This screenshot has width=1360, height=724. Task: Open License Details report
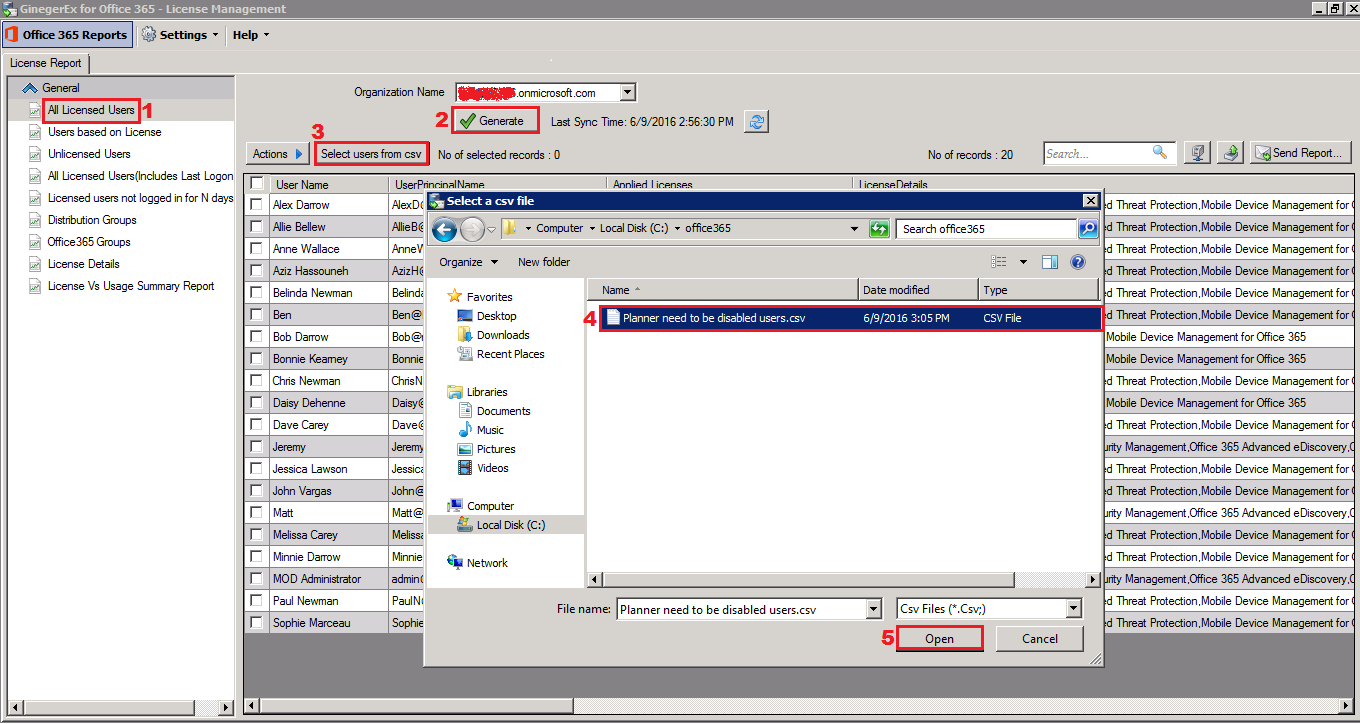[x=83, y=264]
